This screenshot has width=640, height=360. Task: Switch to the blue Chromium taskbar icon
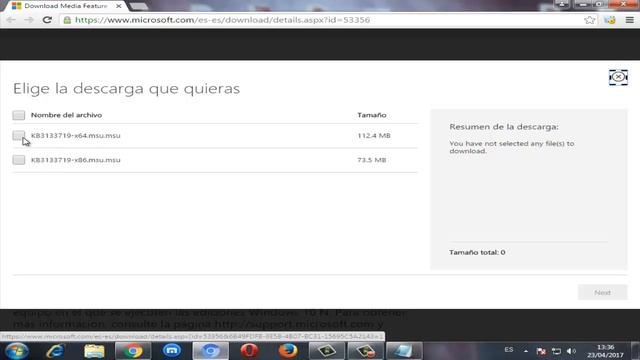(210, 351)
